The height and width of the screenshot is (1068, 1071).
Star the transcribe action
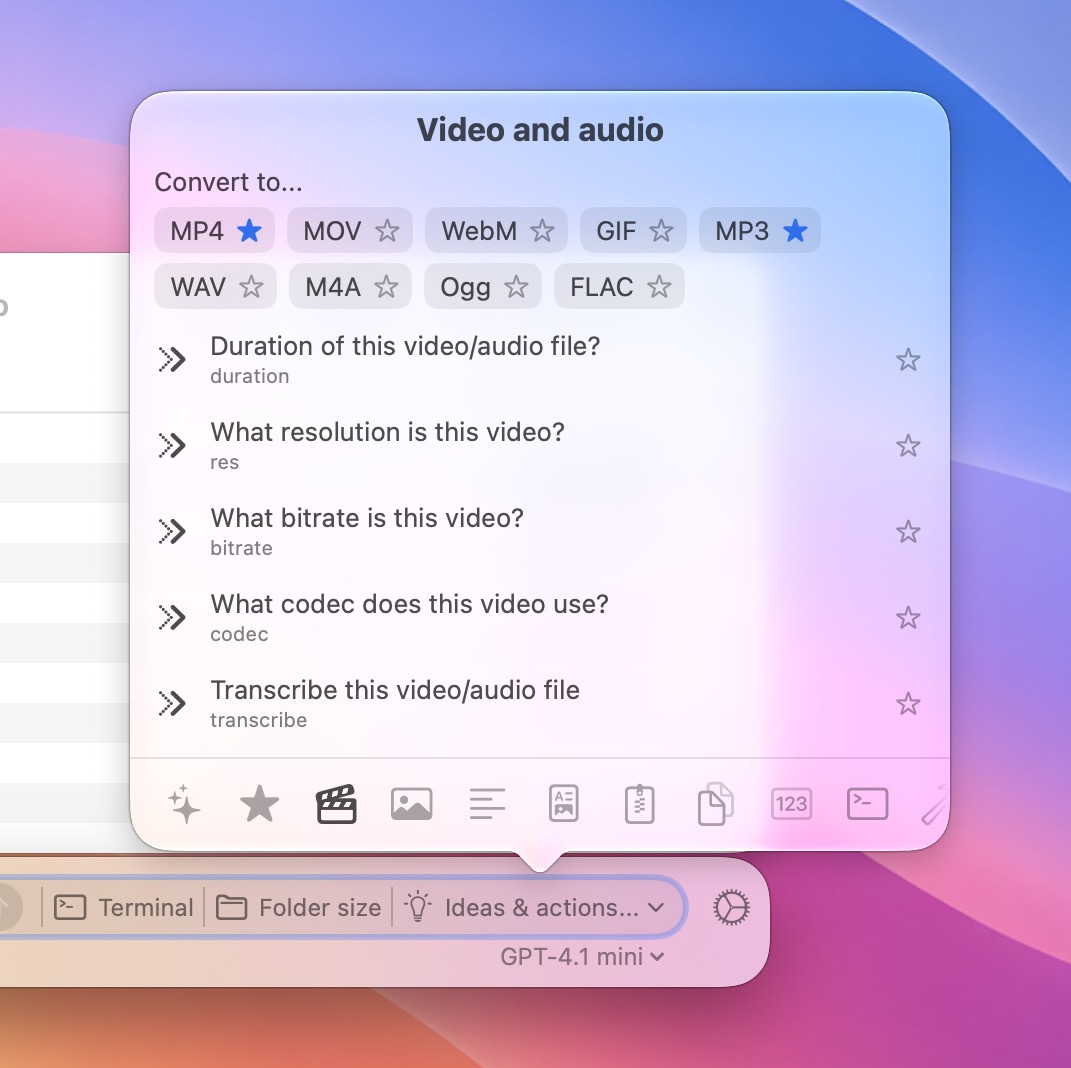coord(908,704)
